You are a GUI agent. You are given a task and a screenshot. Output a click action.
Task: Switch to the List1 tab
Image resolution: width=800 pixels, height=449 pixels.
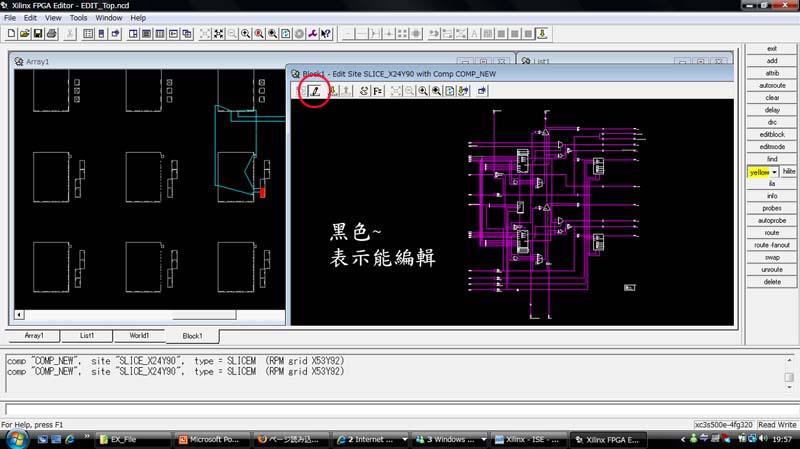point(87,336)
